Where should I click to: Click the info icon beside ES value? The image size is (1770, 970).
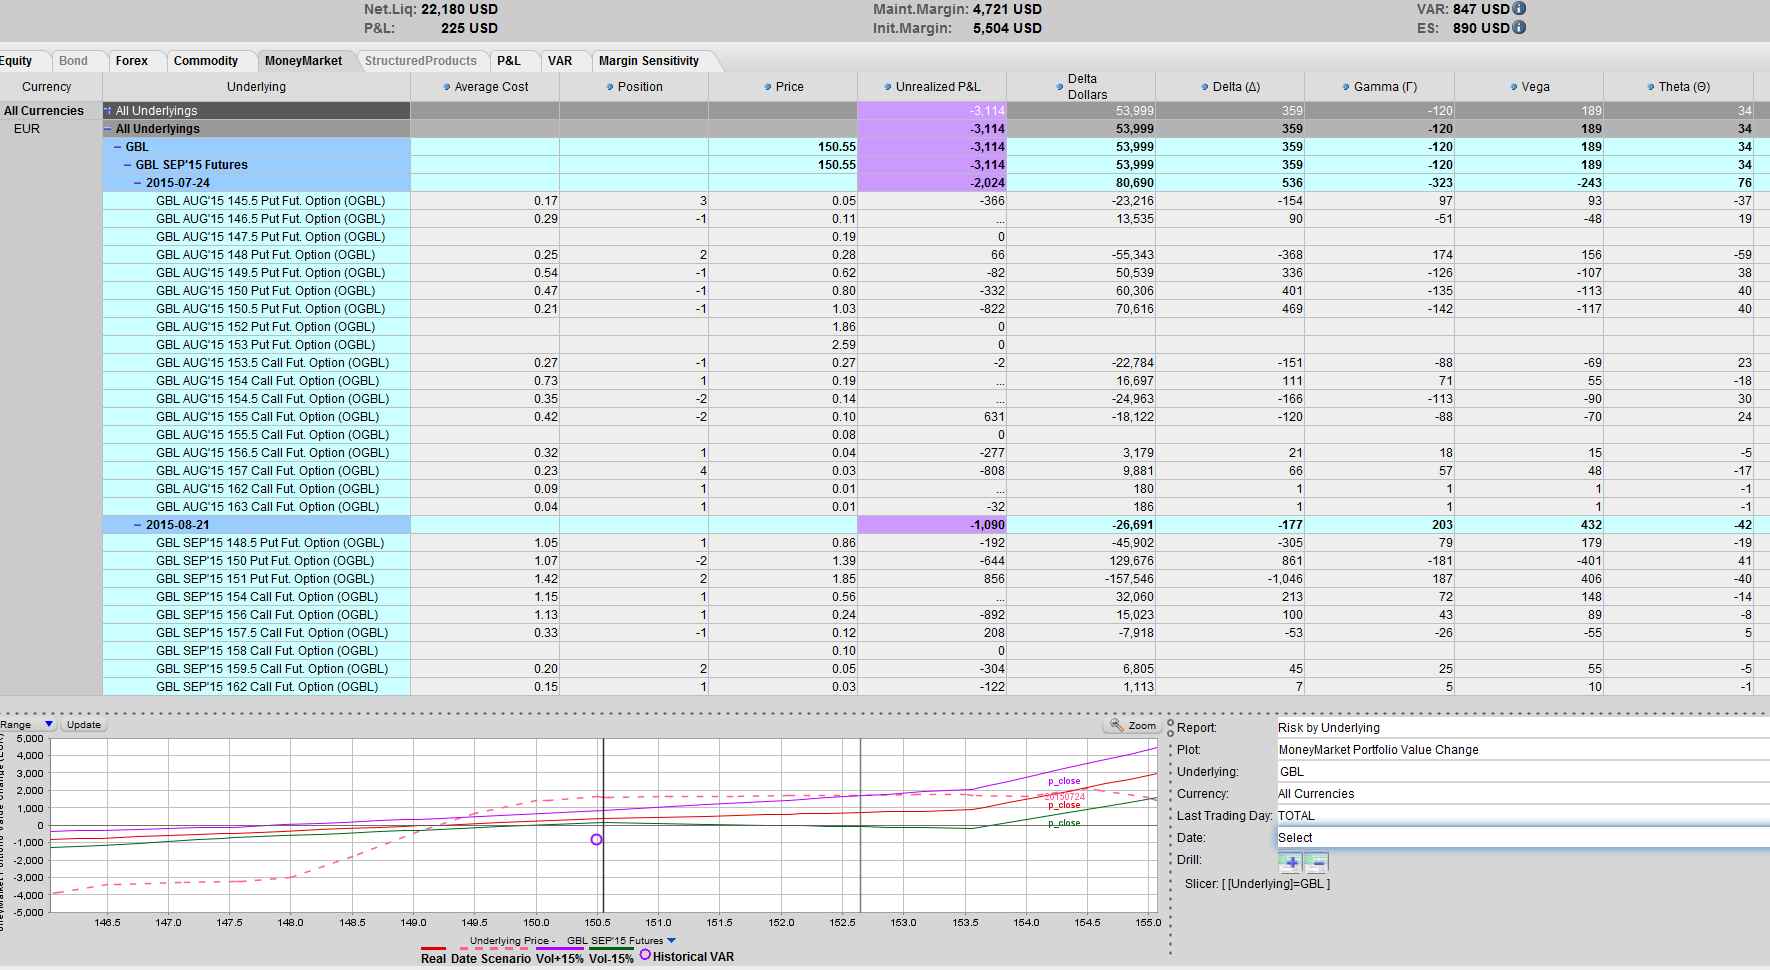coord(1520,27)
